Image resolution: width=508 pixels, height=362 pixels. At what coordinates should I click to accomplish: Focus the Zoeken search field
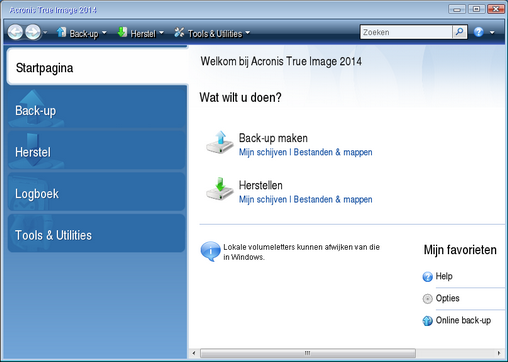click(406, 32)
